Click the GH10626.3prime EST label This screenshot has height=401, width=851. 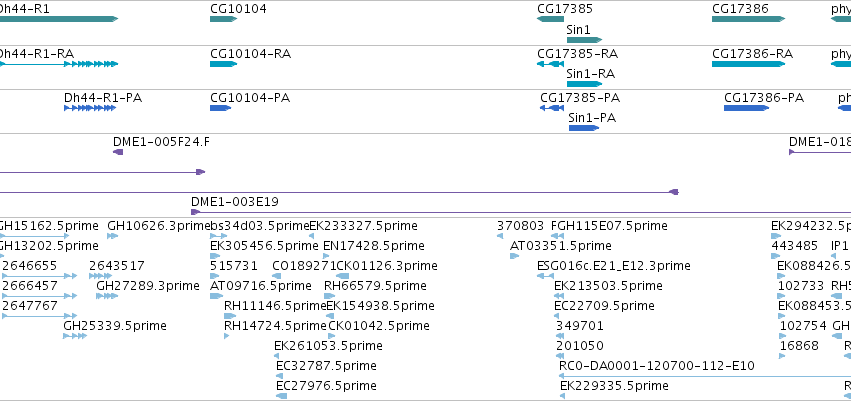tap(158, 226)
